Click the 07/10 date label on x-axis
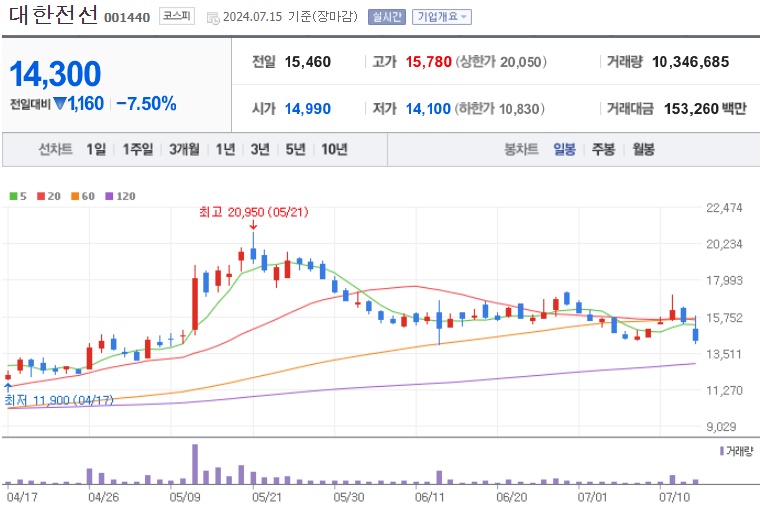 click(x=674, y=497)
